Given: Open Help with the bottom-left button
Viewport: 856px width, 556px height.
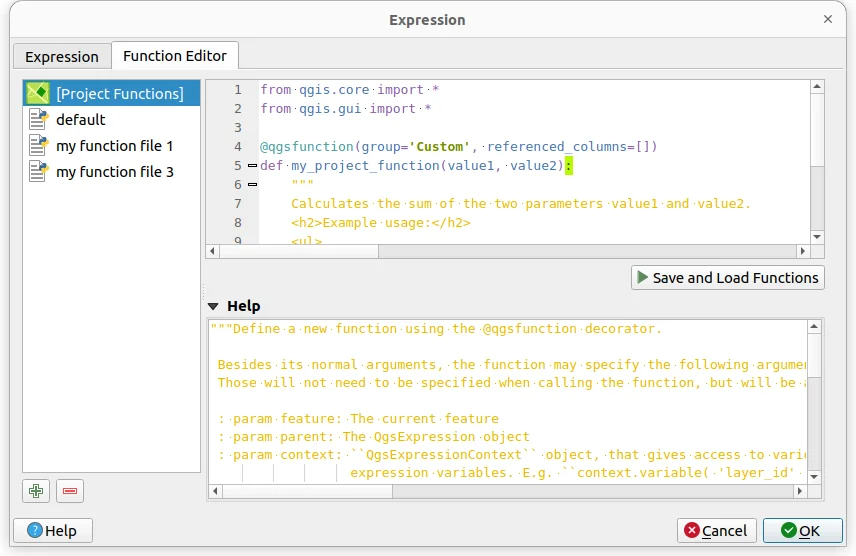Looking at the screenshot, I should (52, 530).
